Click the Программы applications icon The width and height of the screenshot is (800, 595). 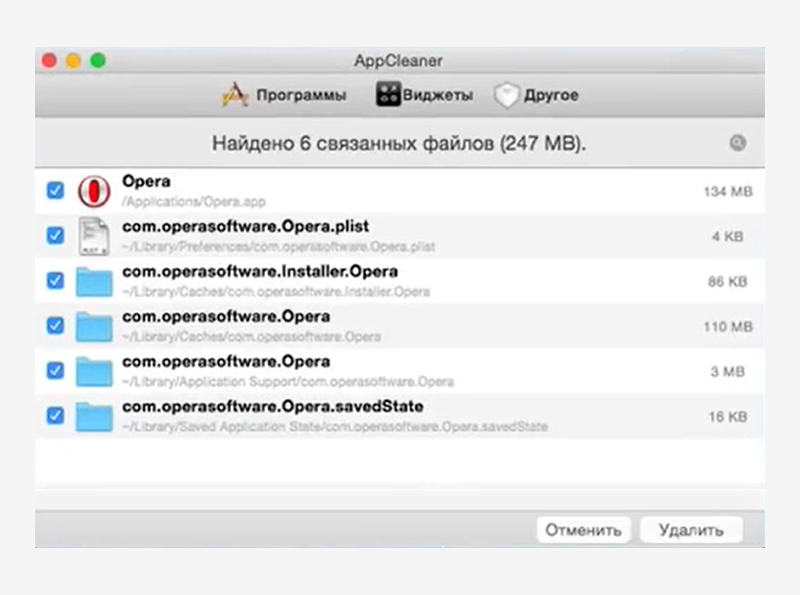(x=235, y=94)
